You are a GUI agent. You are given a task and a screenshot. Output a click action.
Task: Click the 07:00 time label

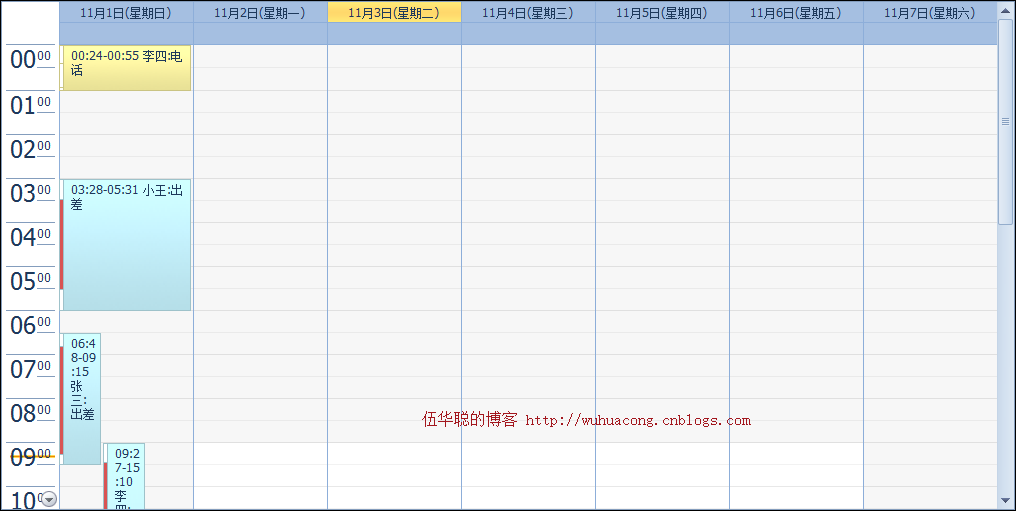coord(30,369)
